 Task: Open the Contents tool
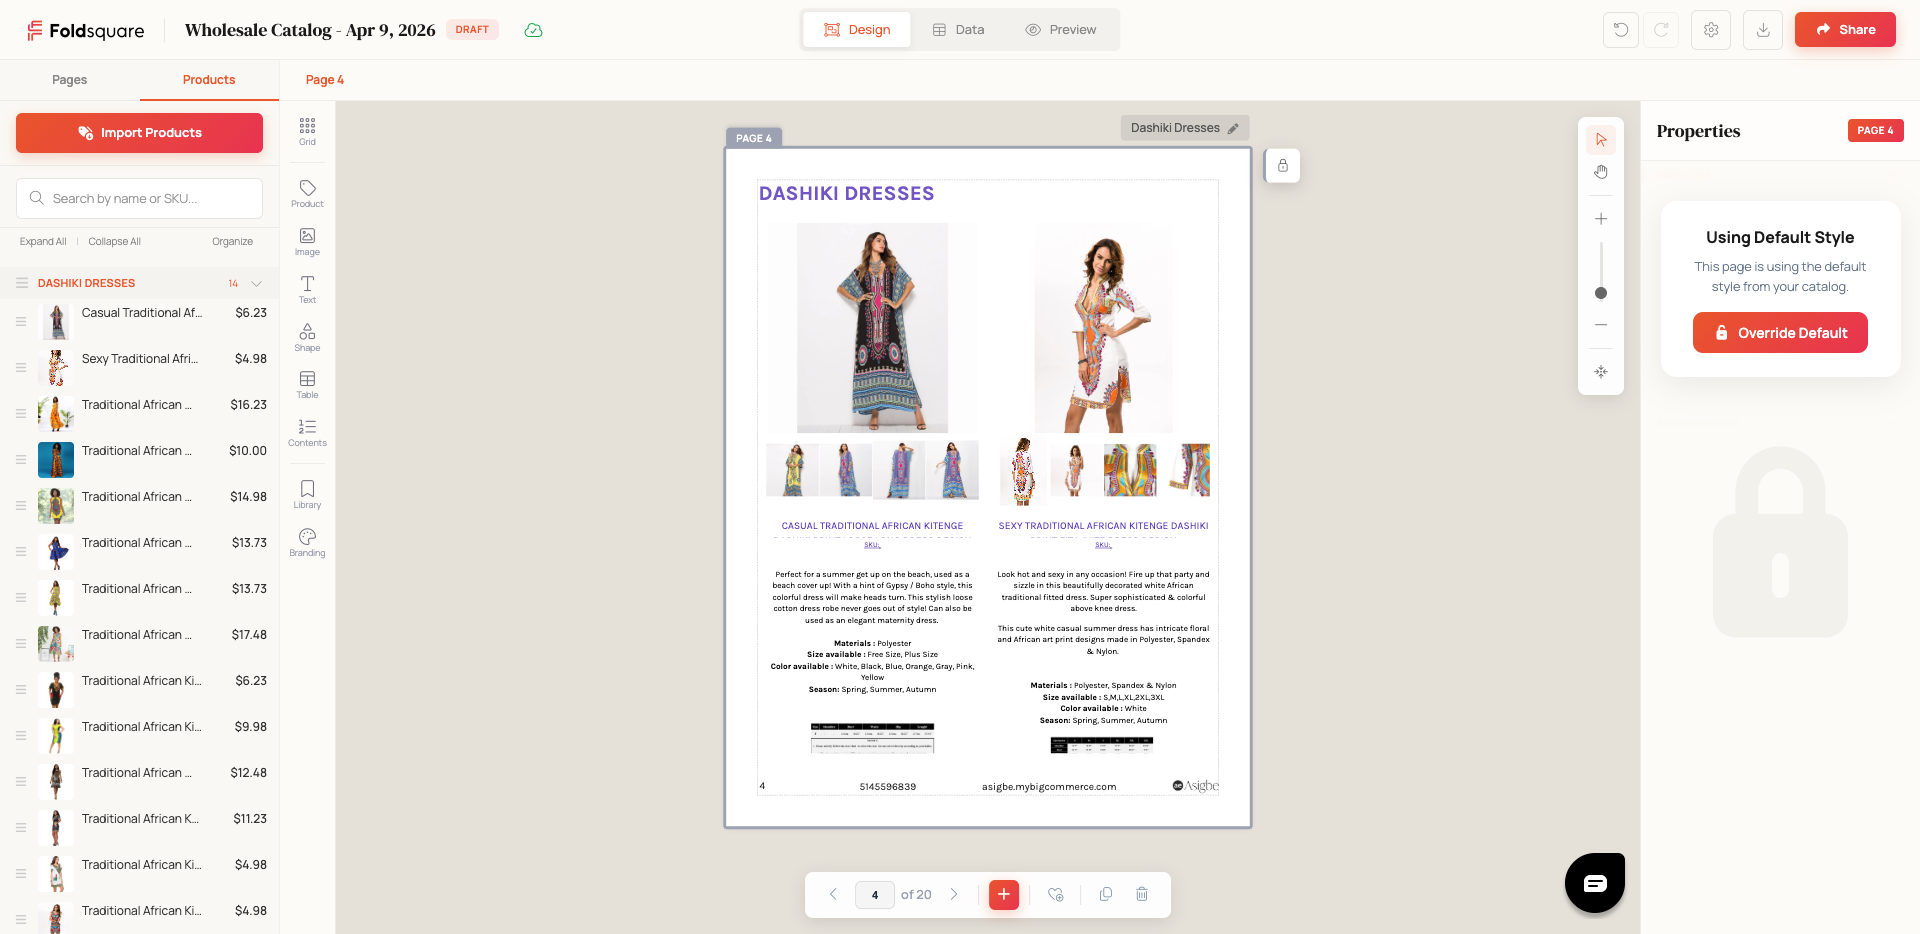307,432
